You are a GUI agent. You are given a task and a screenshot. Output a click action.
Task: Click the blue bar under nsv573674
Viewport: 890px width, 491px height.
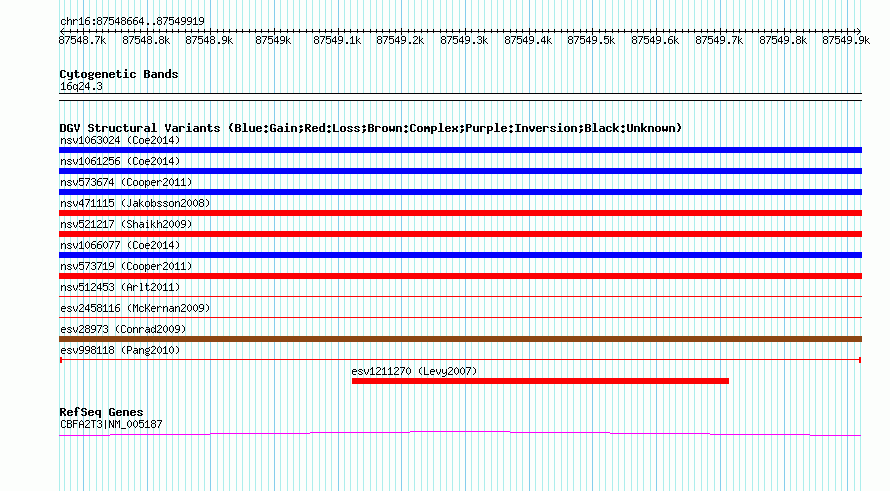pyautogui.click(x=460, y=192)
